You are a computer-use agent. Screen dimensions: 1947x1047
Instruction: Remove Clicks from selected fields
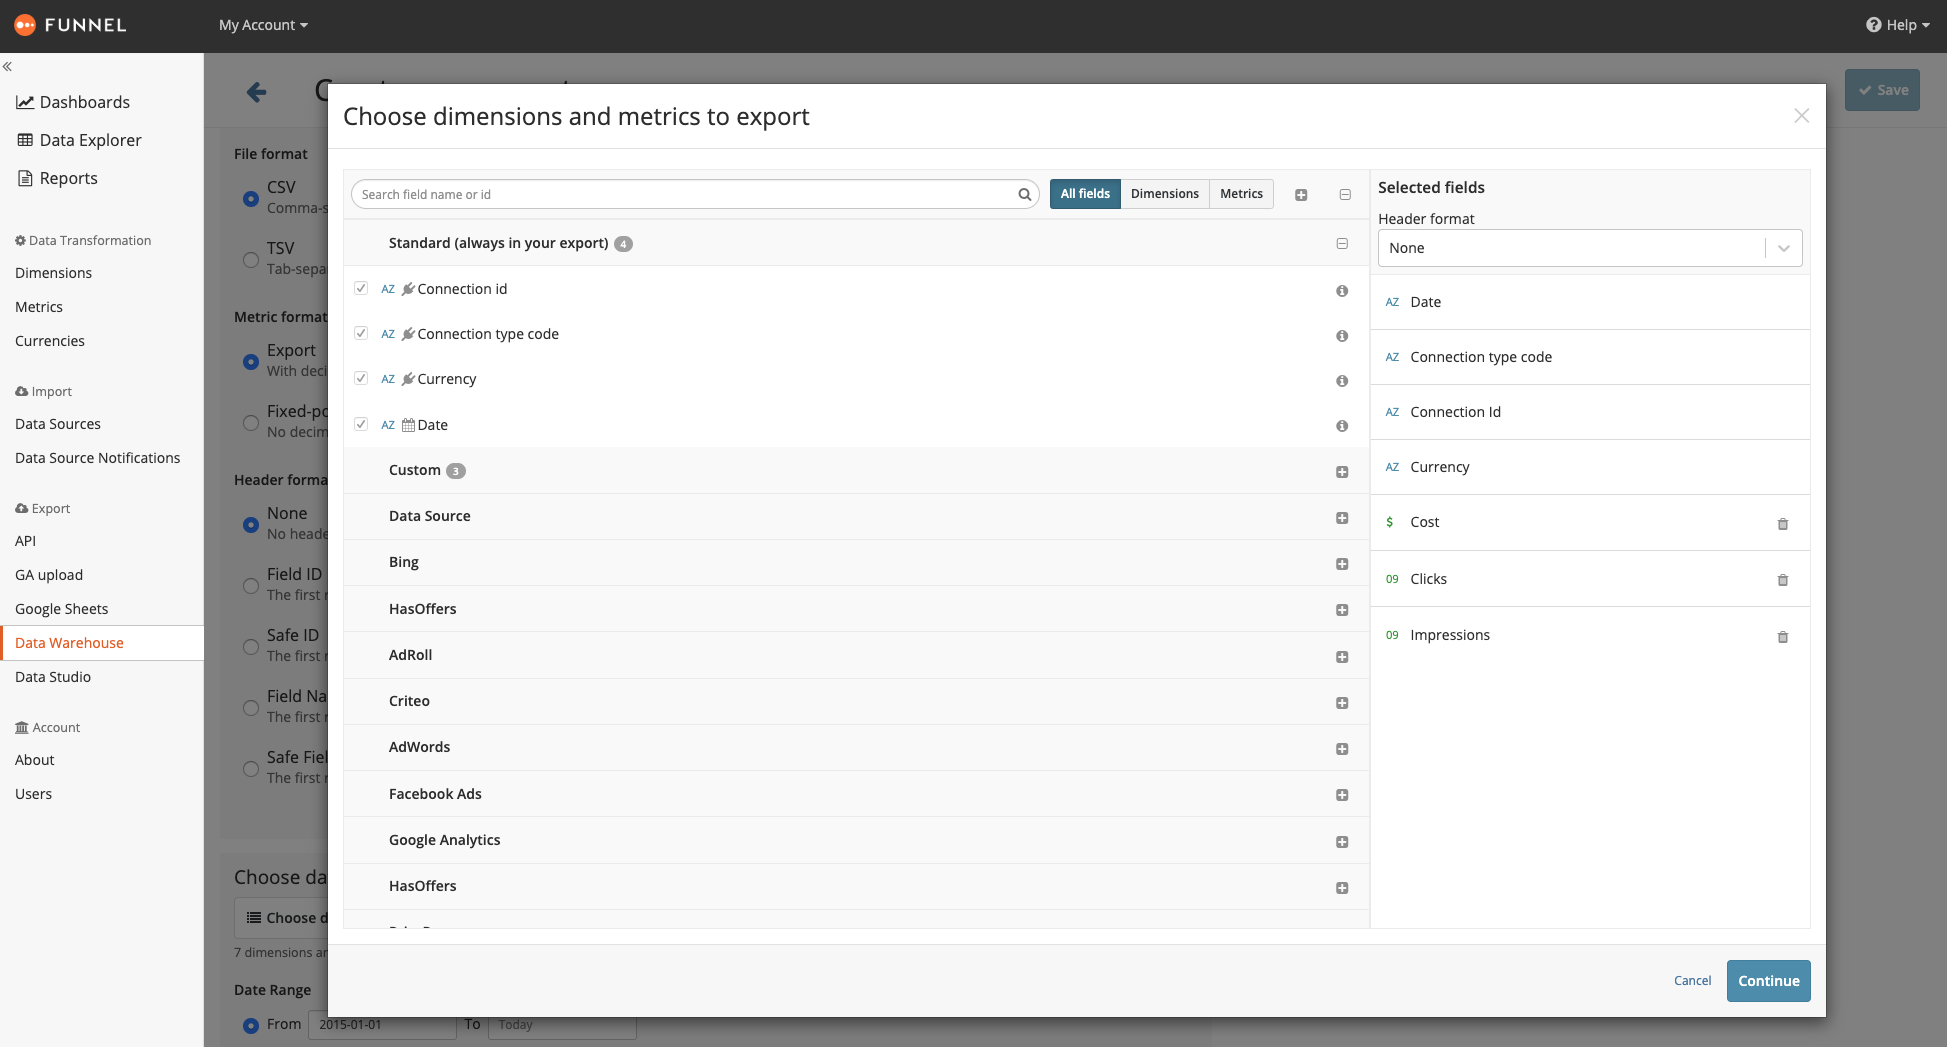[1782, 580]
